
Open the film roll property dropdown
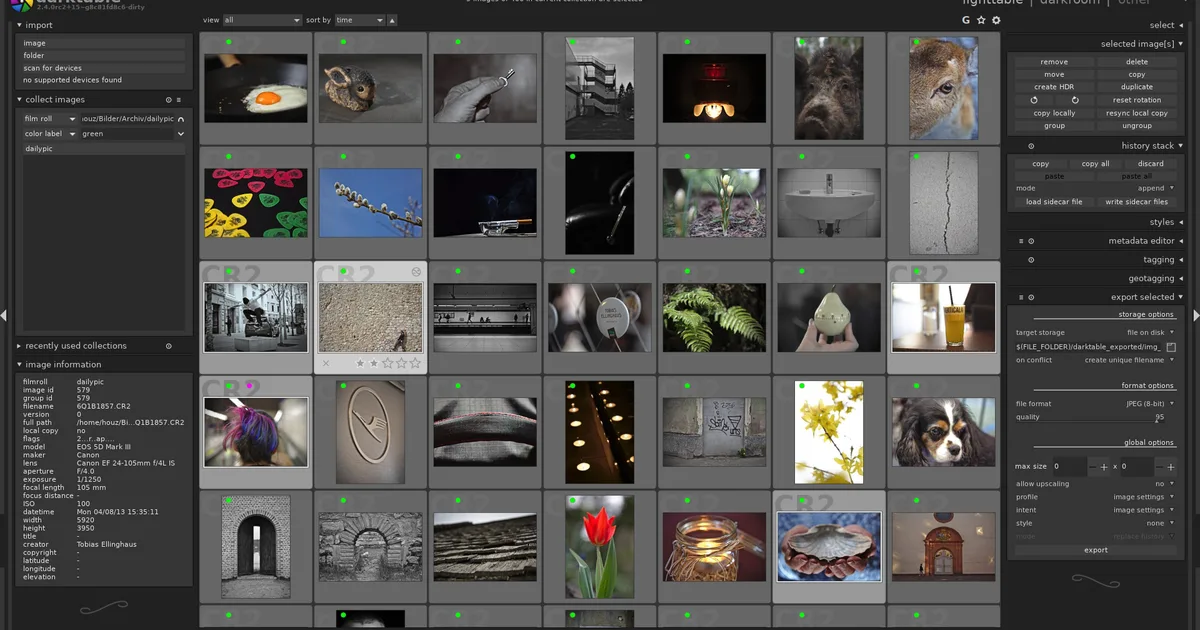coord(49,119)
